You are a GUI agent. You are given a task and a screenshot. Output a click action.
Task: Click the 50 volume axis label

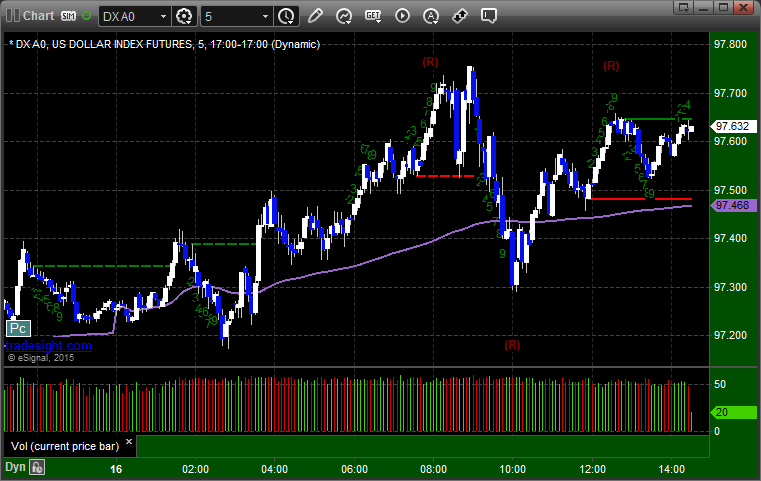coord(720,384)
